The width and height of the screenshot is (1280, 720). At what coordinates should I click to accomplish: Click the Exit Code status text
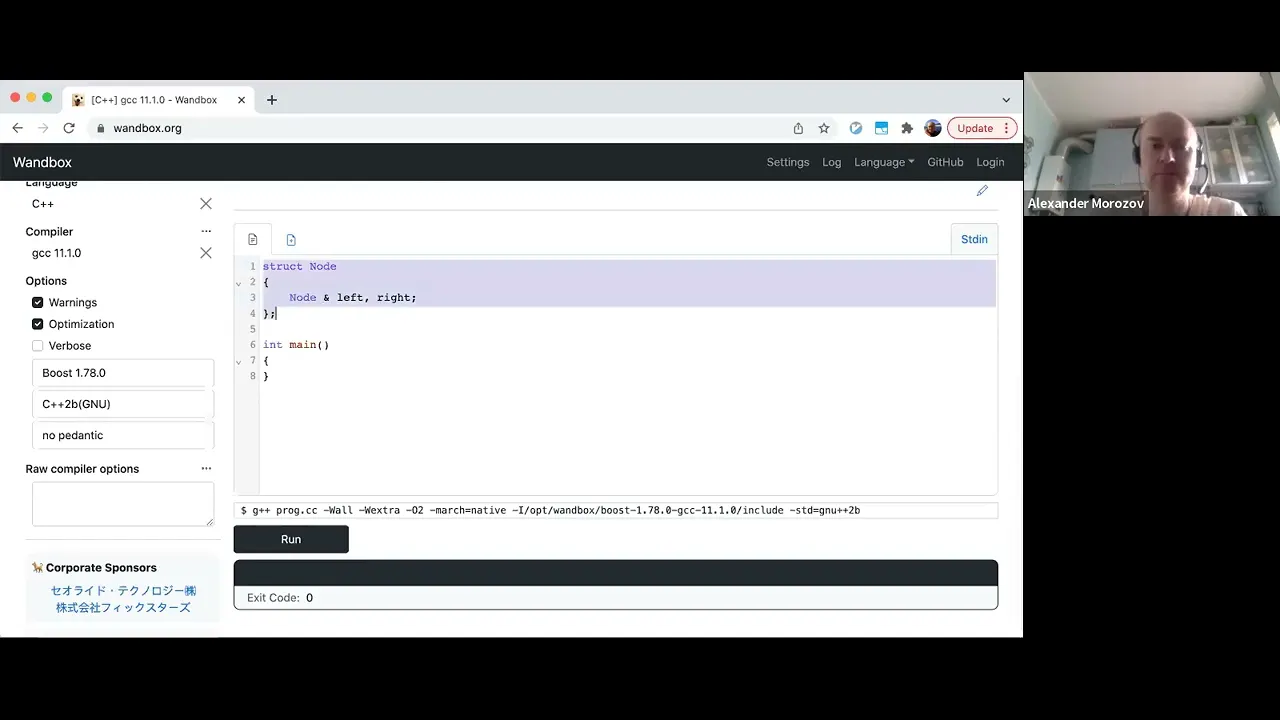coord(280,597)
